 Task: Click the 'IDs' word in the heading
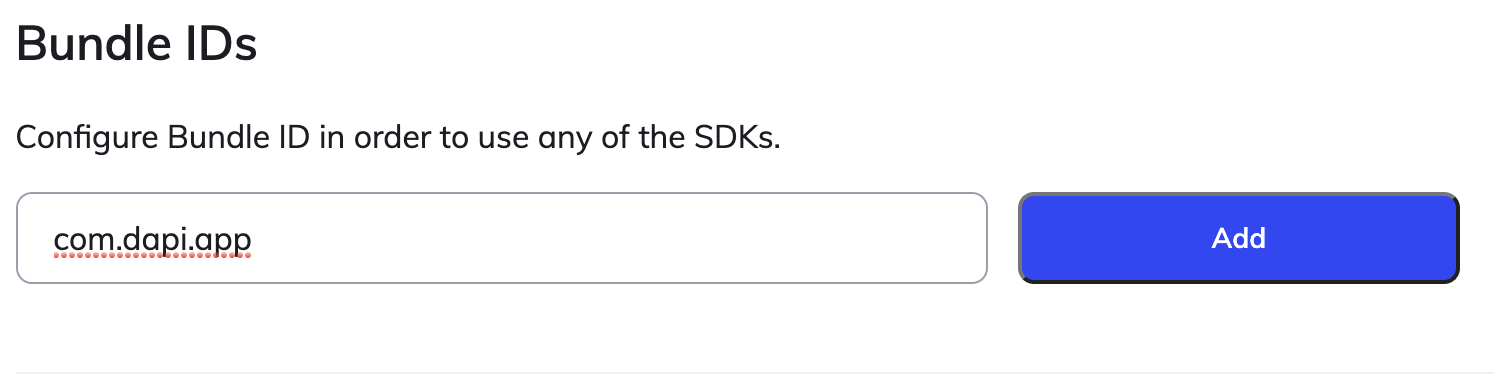[214, 44]
